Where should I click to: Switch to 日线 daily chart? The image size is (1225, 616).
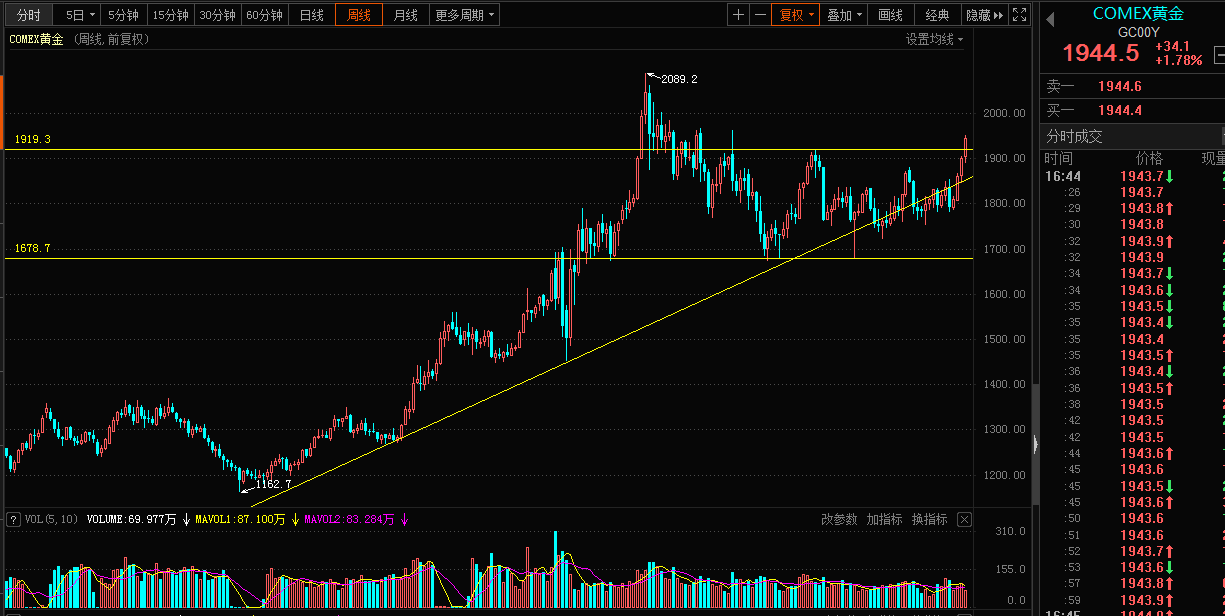[312, 15]
